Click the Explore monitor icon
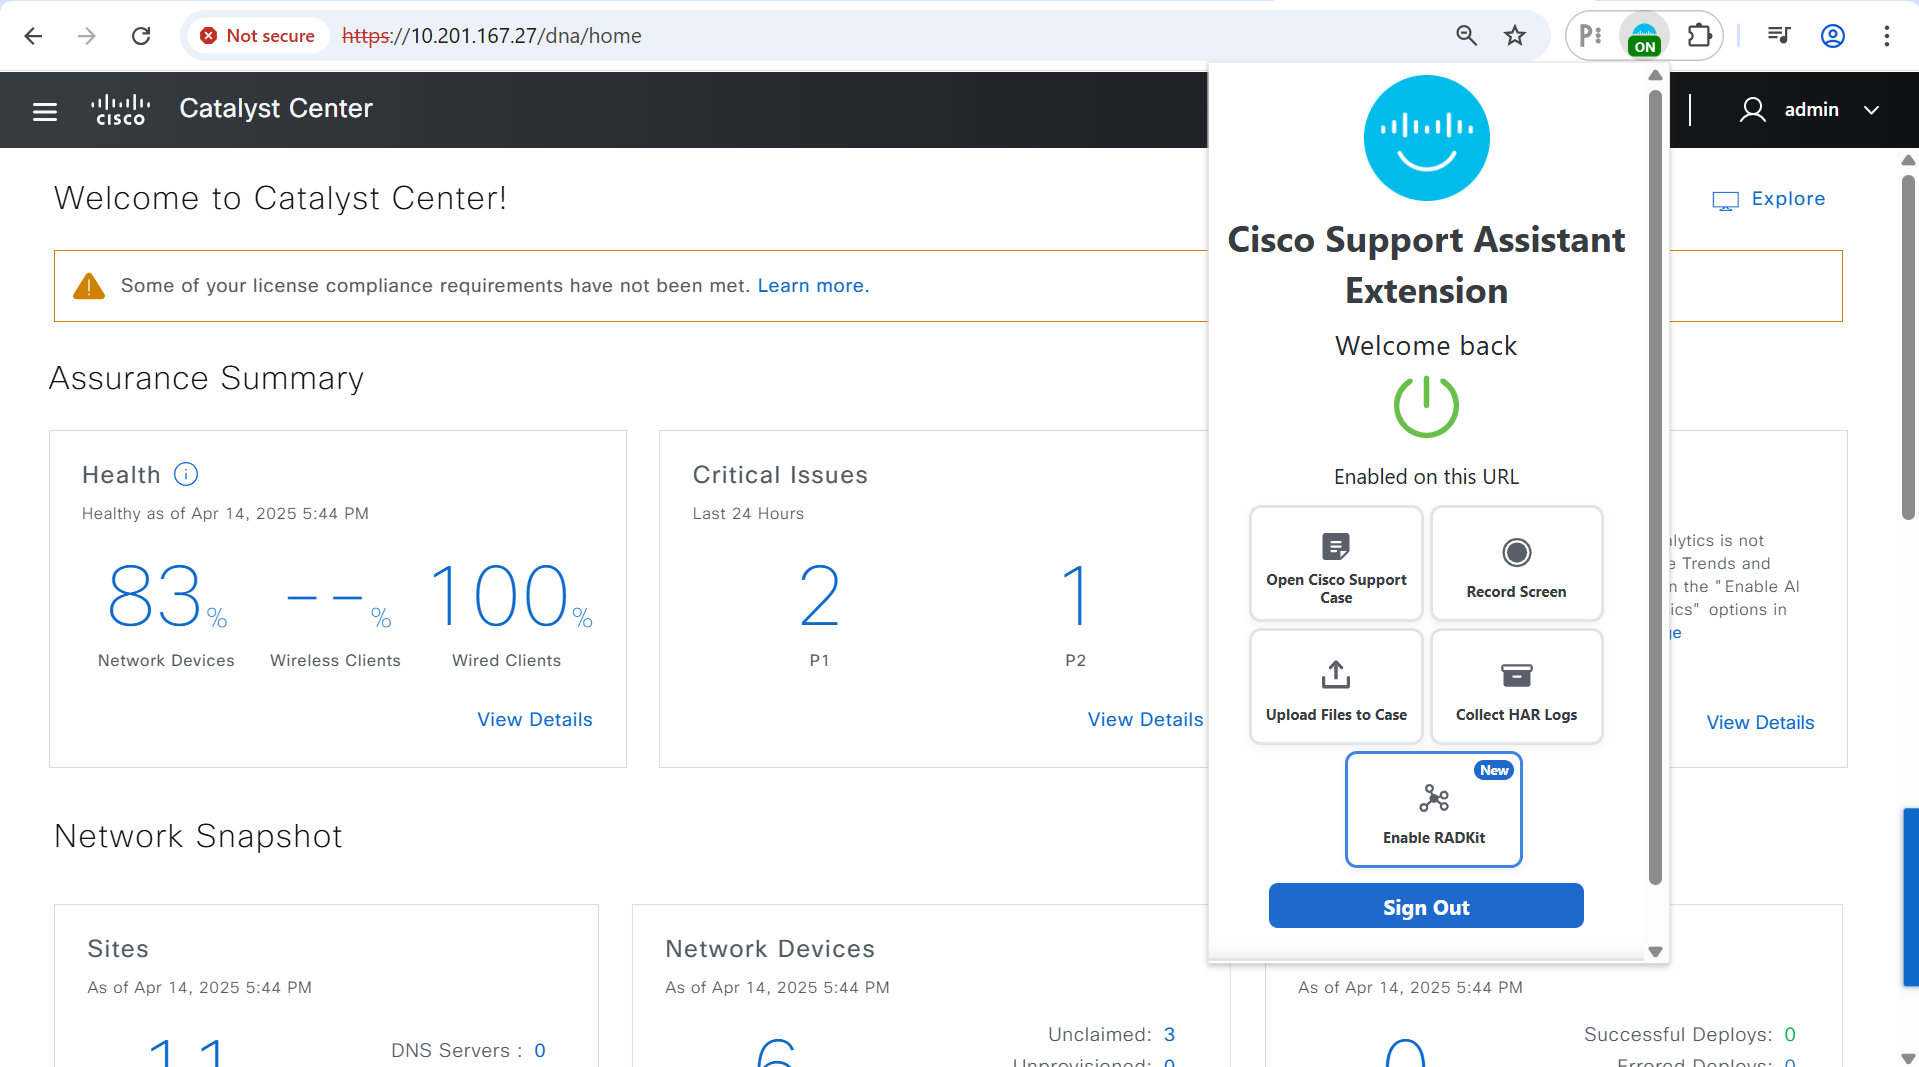Screen dimensions: 1919x1067 1725,199
